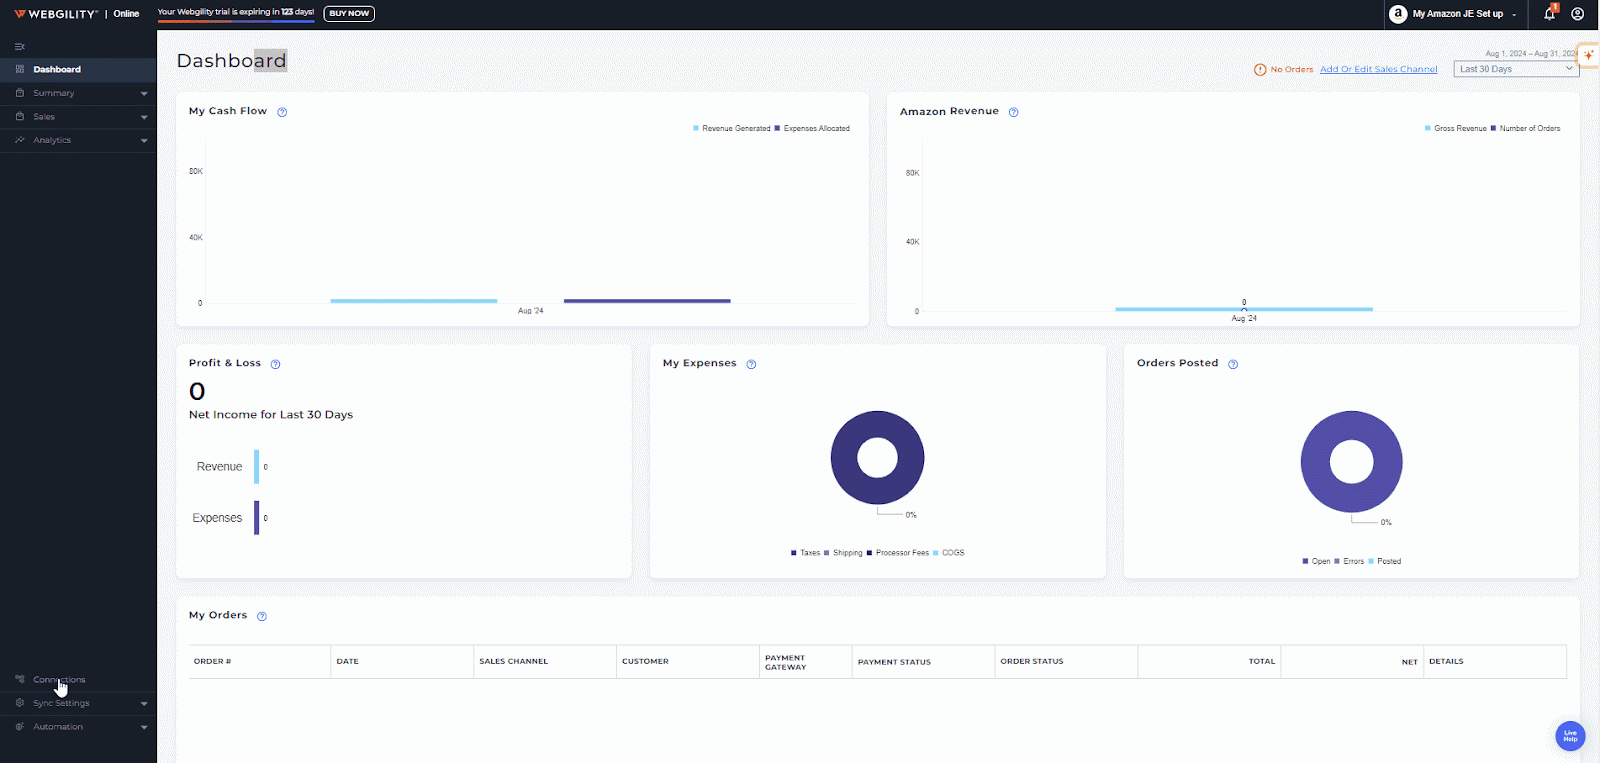The image size is (1600, 763).
Task: Click the help icon beside Orders Posted
Action: pyautogui.click(x=1233, y=364)
